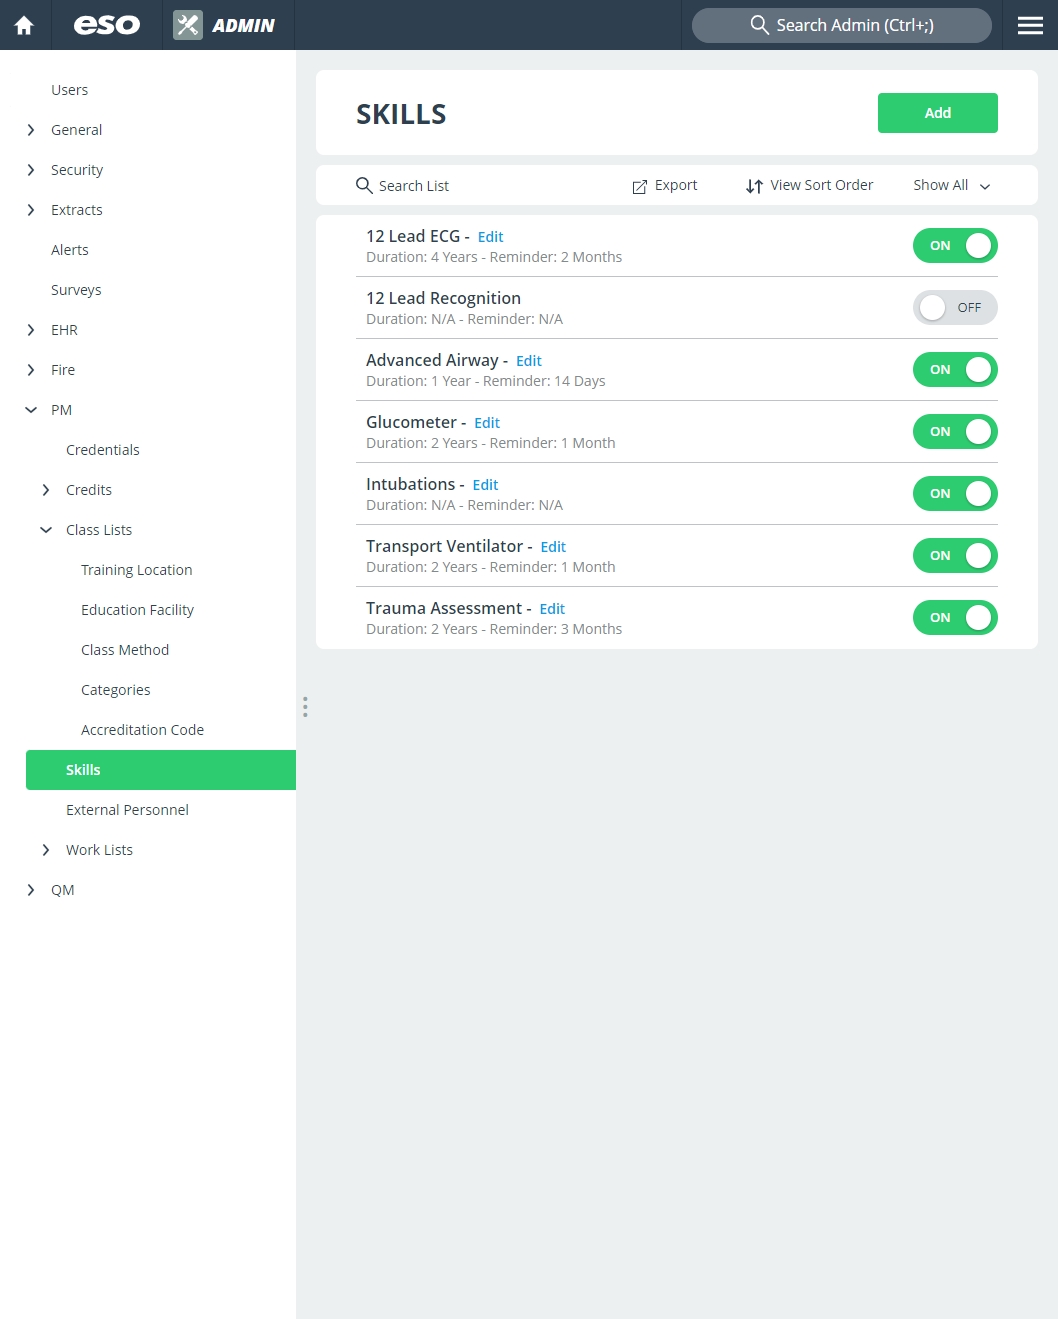The height and width of the screenshot is (1319, 1058).
Task: Click the Admin wrench tools icon
Action: pos(188,25)
